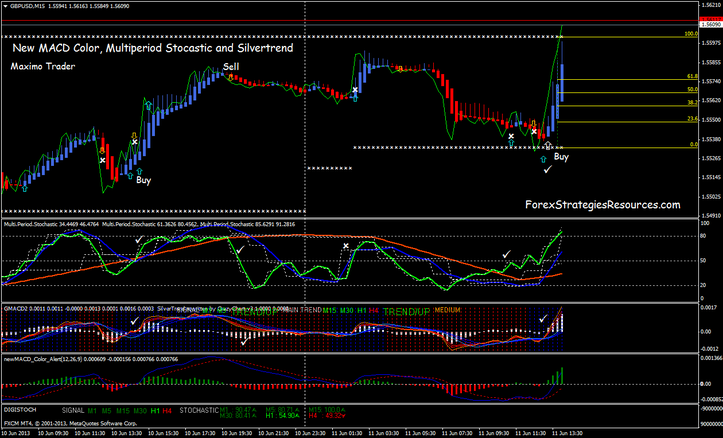Click the 1.55265 price axis value
Image resolution: width=723 pixels, height=438 pixels.
[712, 158]
